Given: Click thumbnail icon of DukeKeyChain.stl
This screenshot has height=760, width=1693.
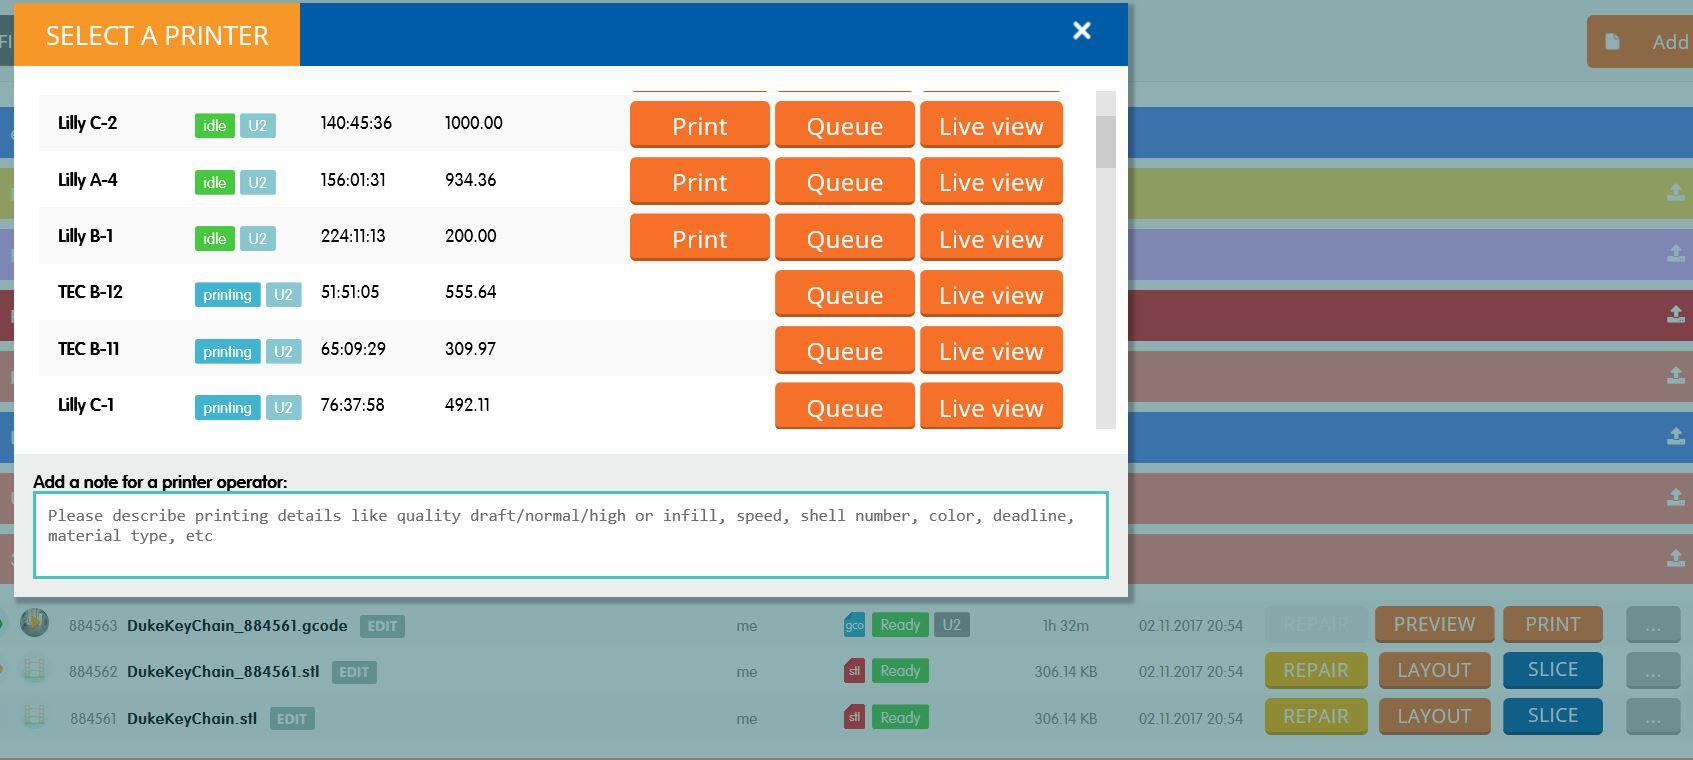Looking at the screenshot, I should (x=34, y=715).
